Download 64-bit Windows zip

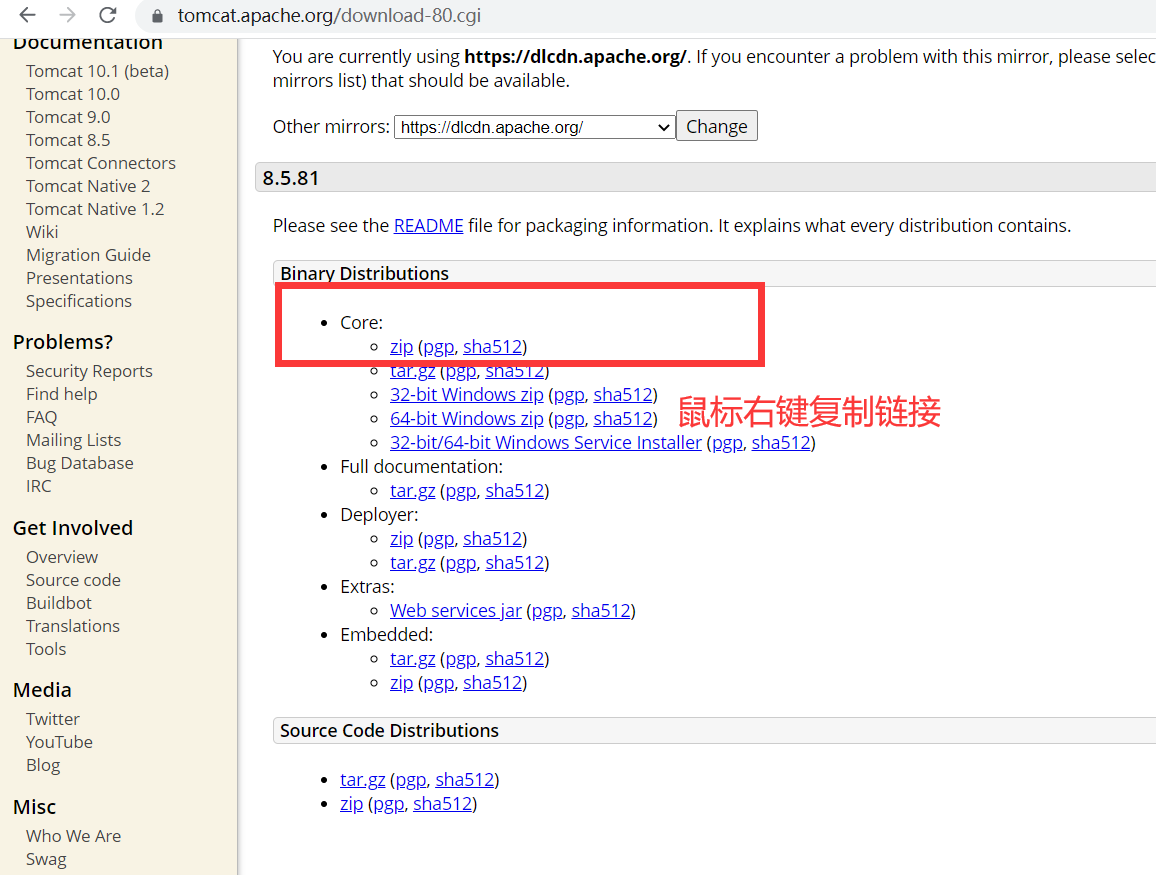coord(467,419)
